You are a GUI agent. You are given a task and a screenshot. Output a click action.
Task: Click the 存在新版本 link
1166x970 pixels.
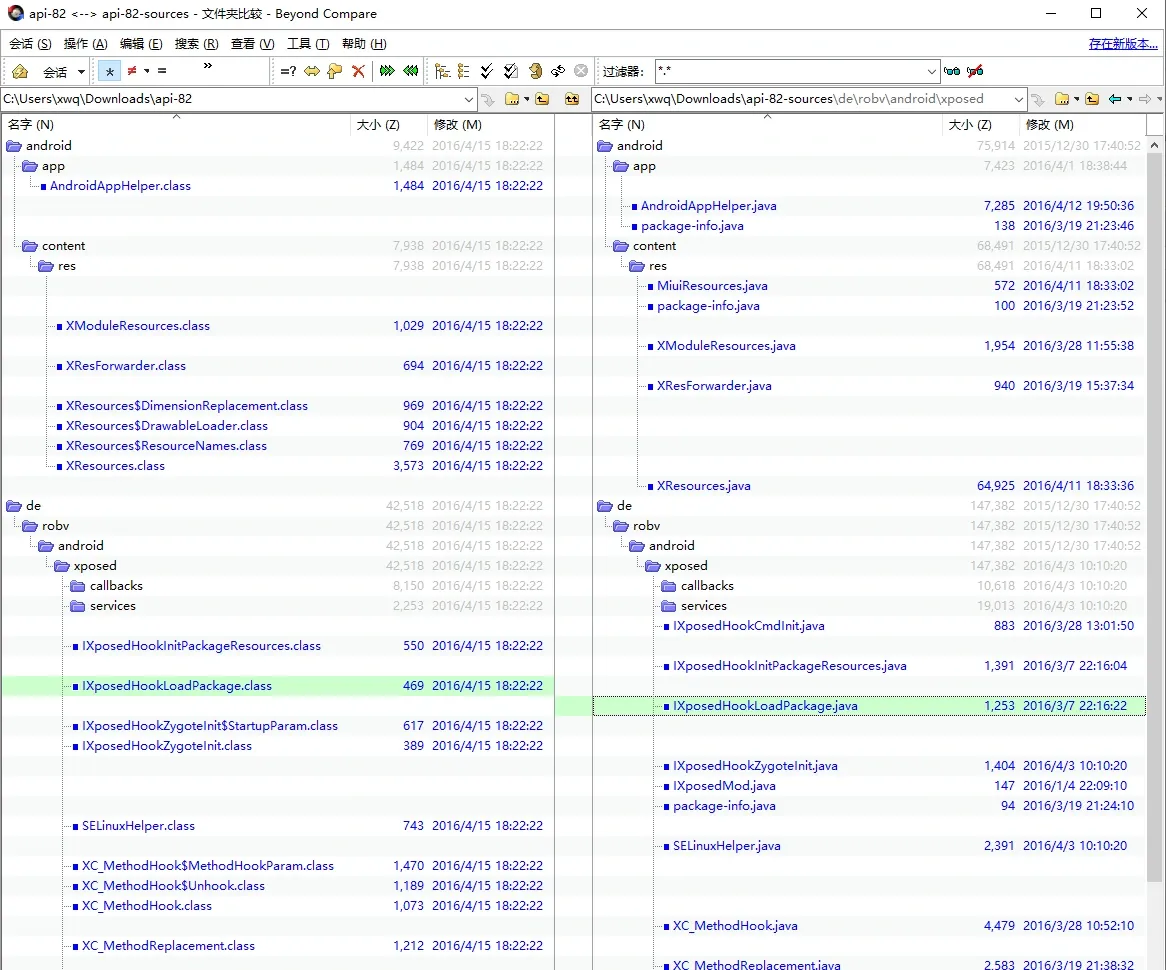pyautogui.click(x=1123, y=44)
